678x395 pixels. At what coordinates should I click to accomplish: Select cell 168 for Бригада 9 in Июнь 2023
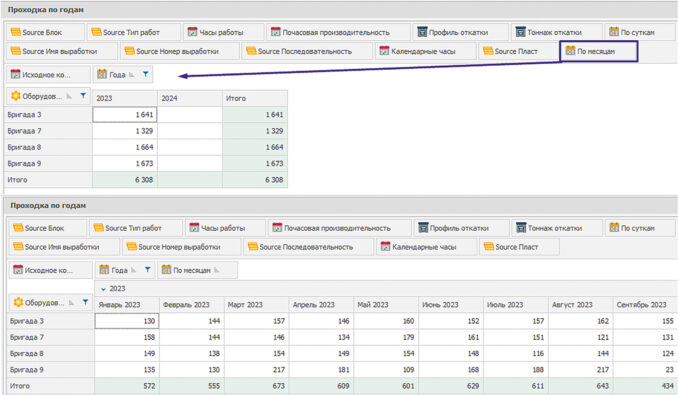coord(451,370)
